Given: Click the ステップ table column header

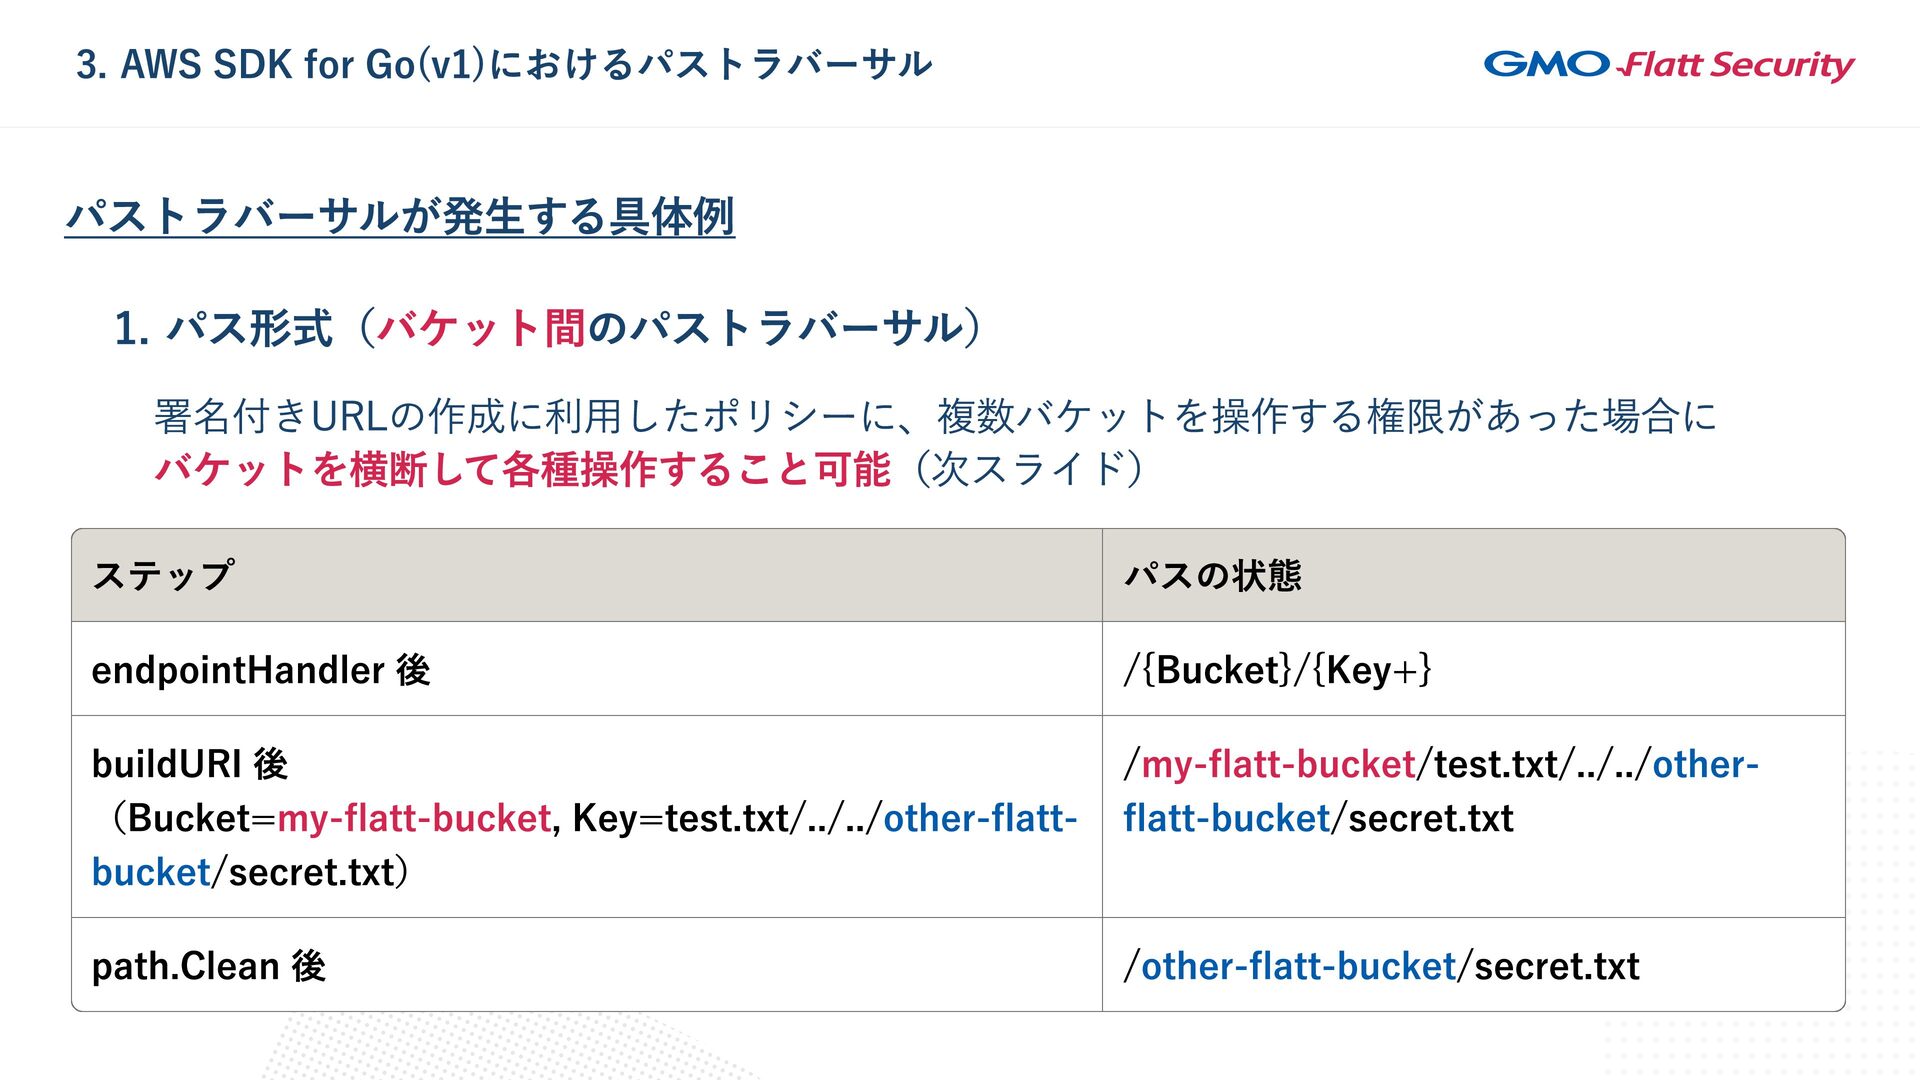Looking at the screenshot, I should click(x=164, y=576).
